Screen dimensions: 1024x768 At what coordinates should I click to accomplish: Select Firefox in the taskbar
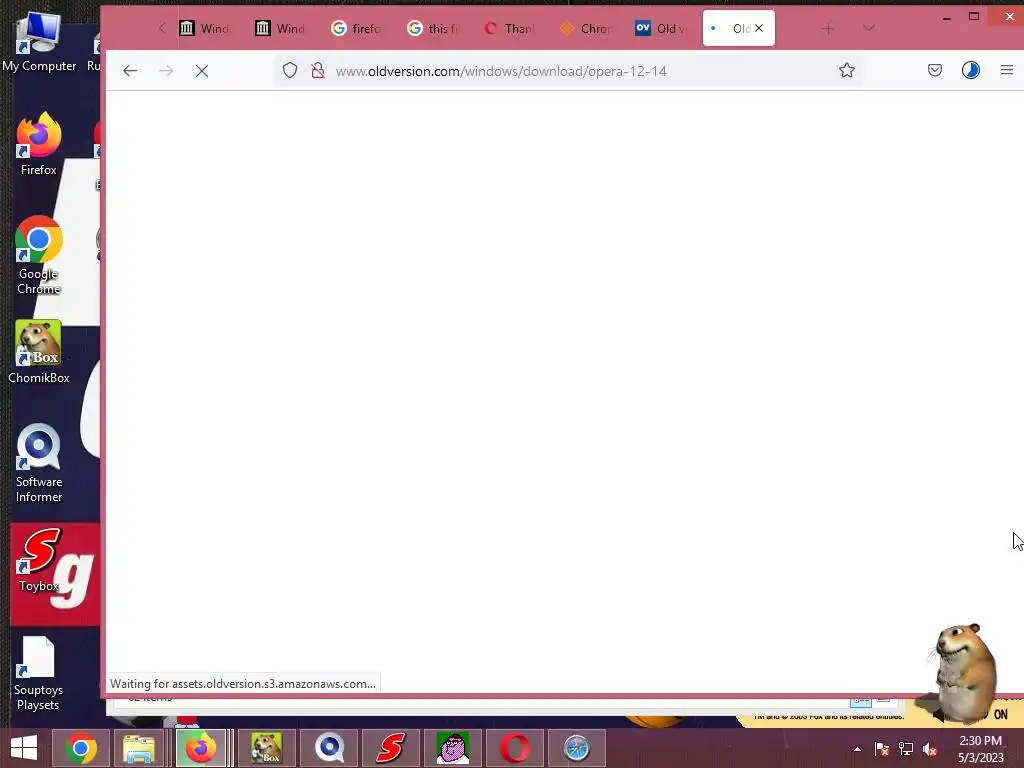(x=200, y=748)
